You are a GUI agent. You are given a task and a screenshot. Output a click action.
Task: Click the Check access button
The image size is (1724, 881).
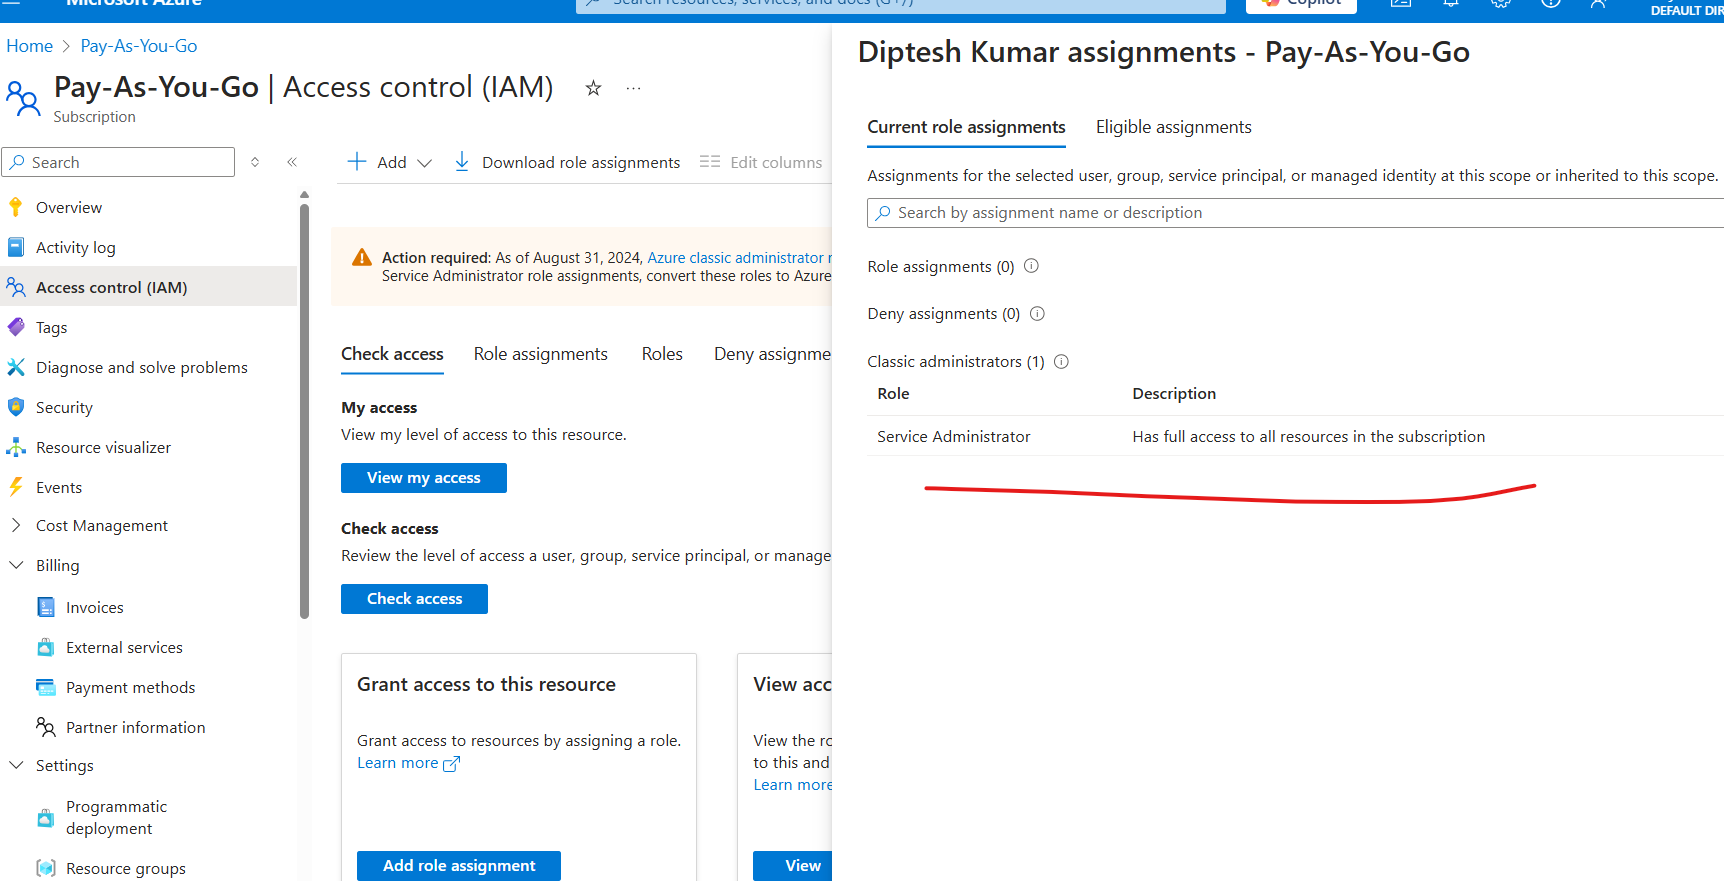(x=414, y=599)
